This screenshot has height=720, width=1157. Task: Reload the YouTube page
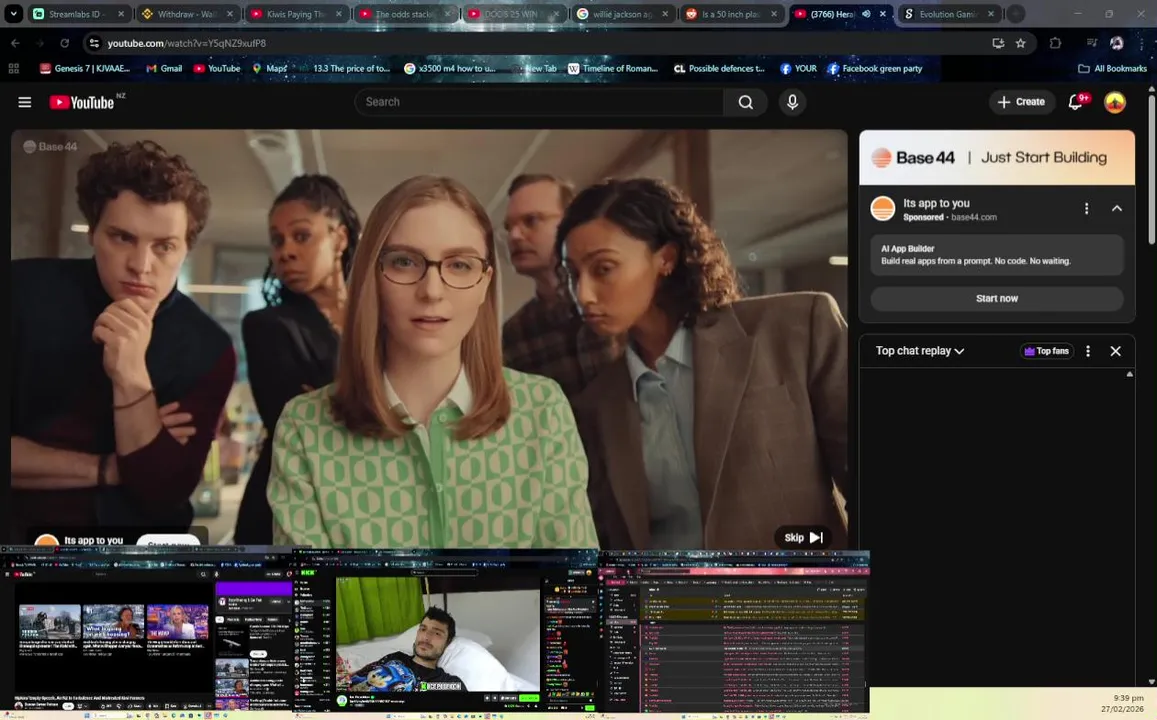click(x=64, y=43)
